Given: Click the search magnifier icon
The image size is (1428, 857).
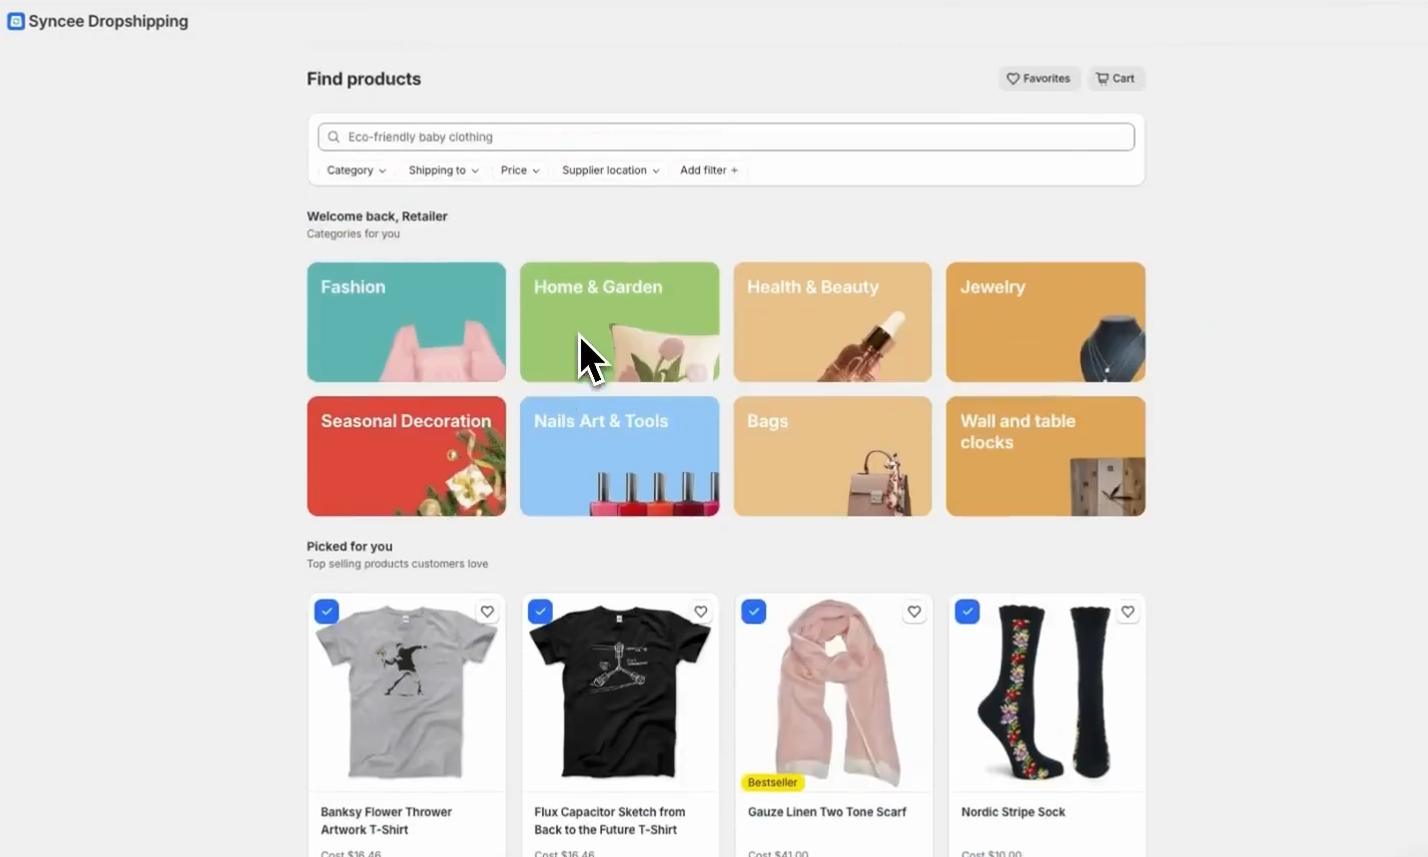Looking at the screenshot, I should click(x=333, y=136).
